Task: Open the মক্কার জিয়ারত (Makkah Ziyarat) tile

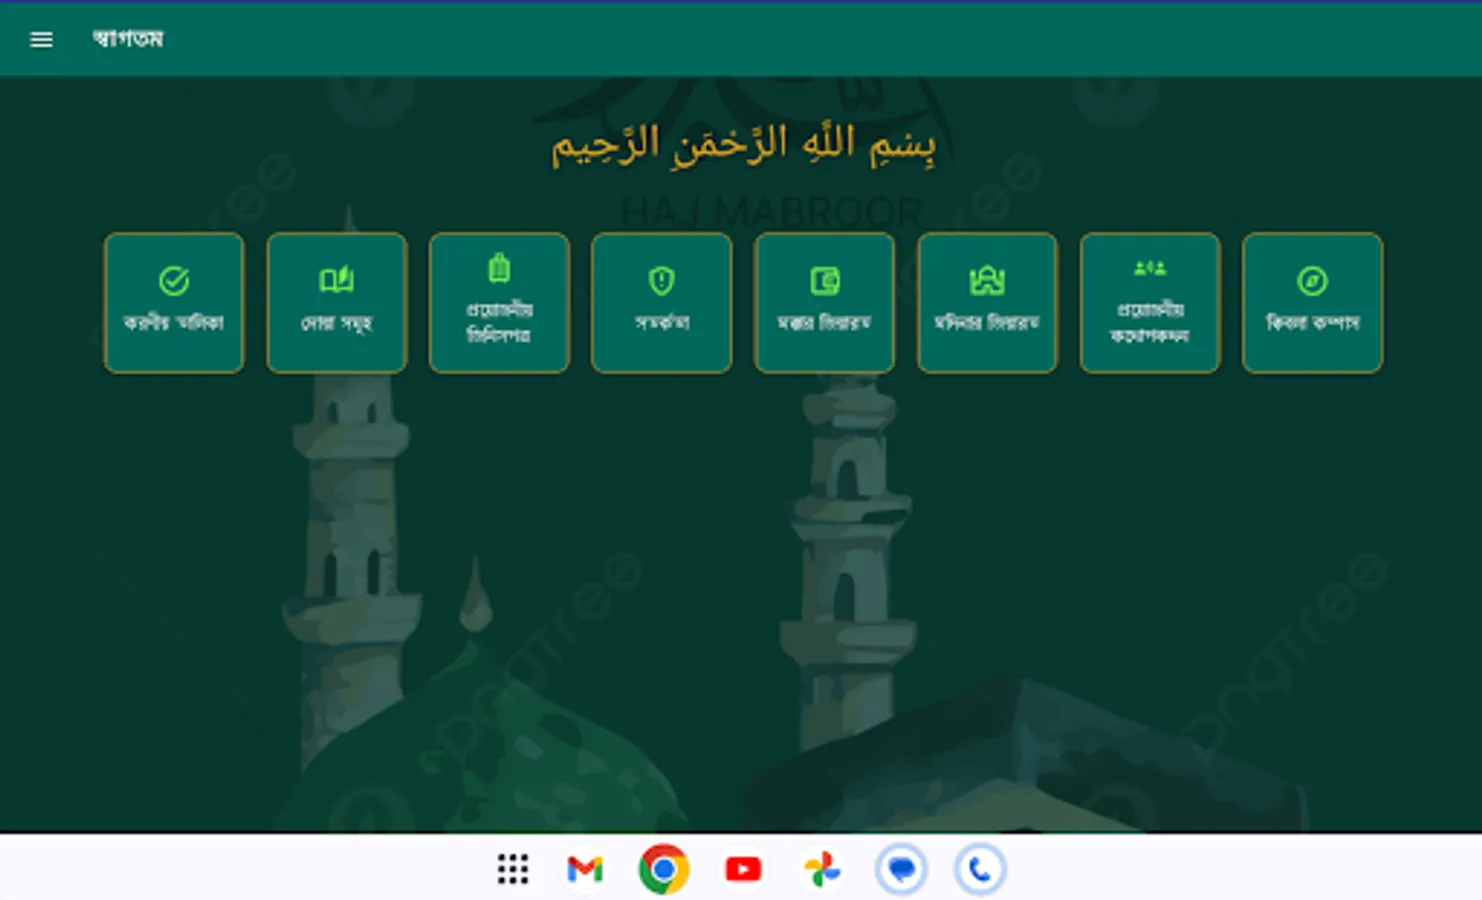Action: pyautogui.click(x=824, y=302)
